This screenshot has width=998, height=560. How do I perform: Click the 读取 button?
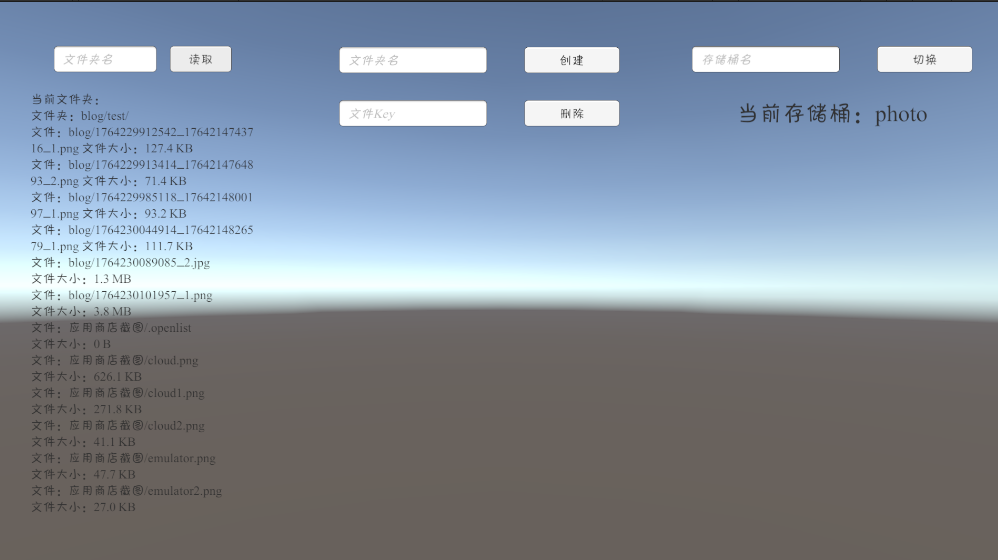tap(200, 59)
